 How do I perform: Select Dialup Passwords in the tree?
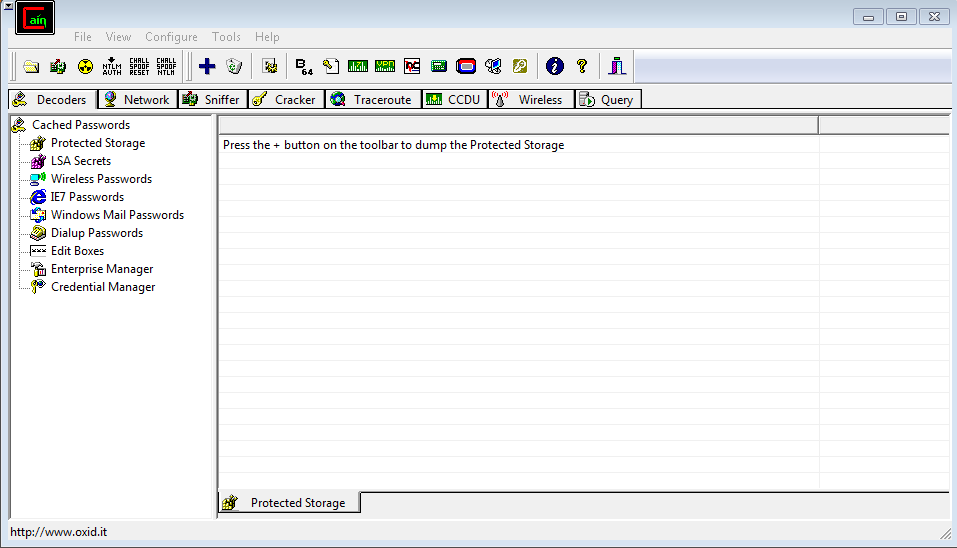[97, 233]
